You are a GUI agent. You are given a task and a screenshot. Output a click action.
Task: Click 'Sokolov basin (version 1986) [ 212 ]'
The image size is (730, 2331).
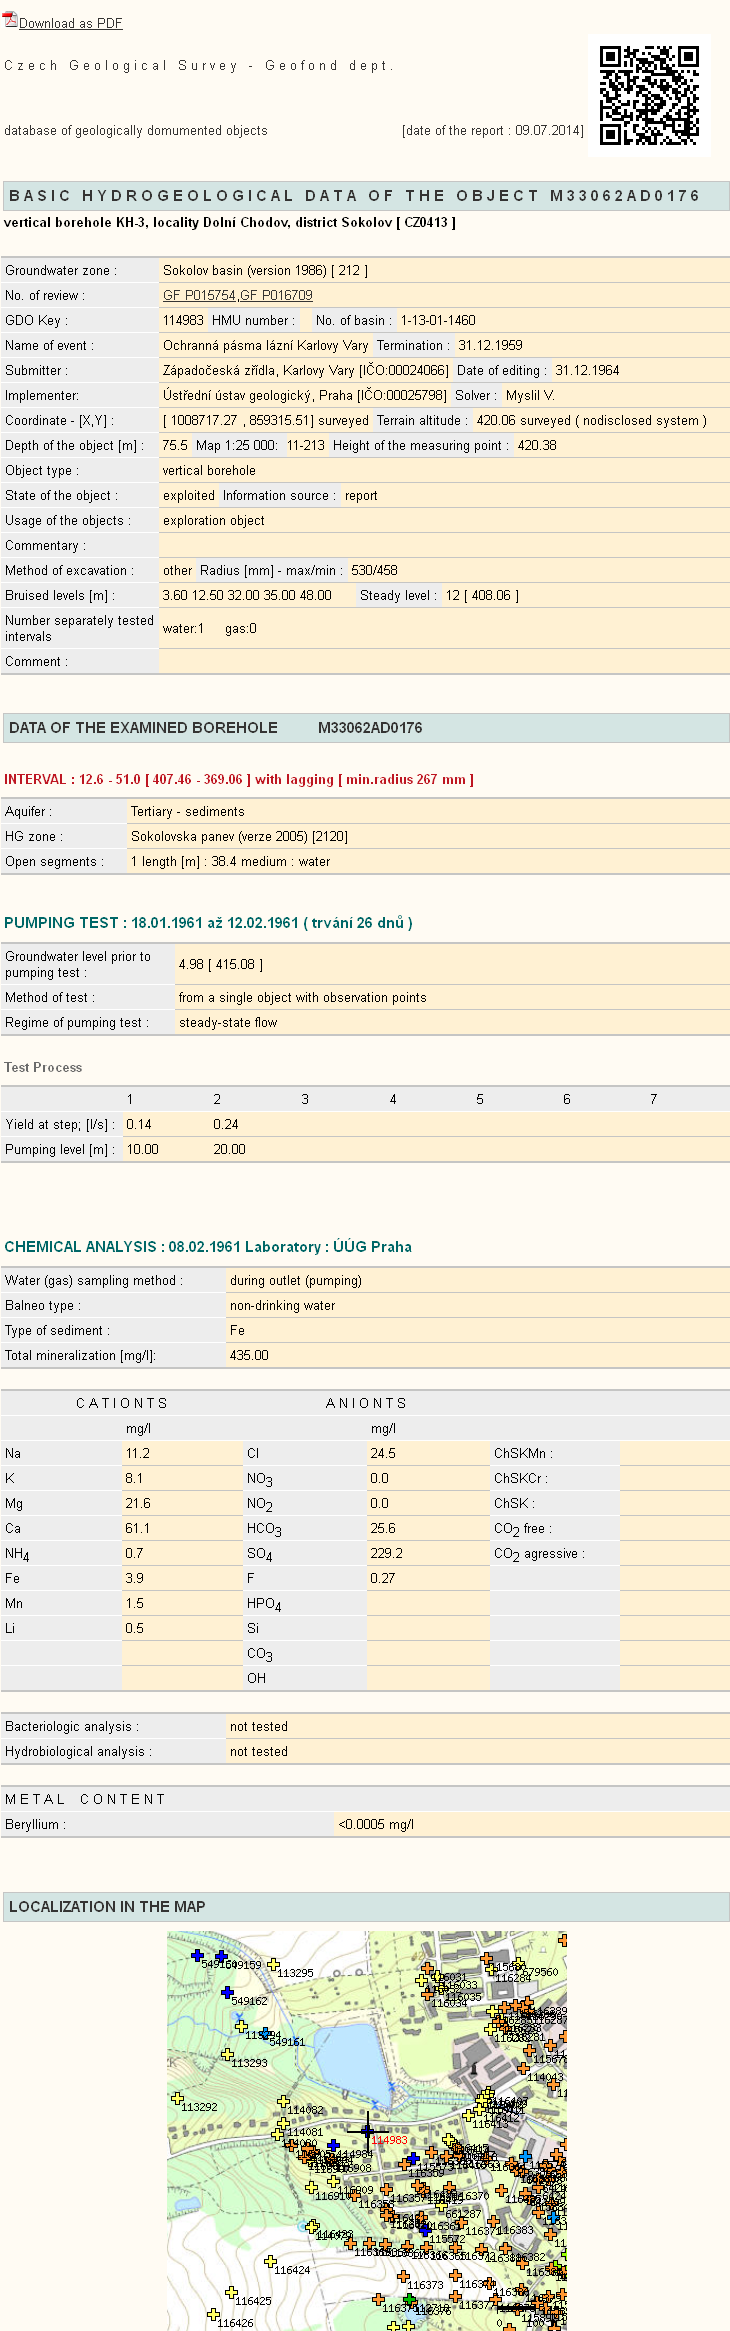(265, 270)
